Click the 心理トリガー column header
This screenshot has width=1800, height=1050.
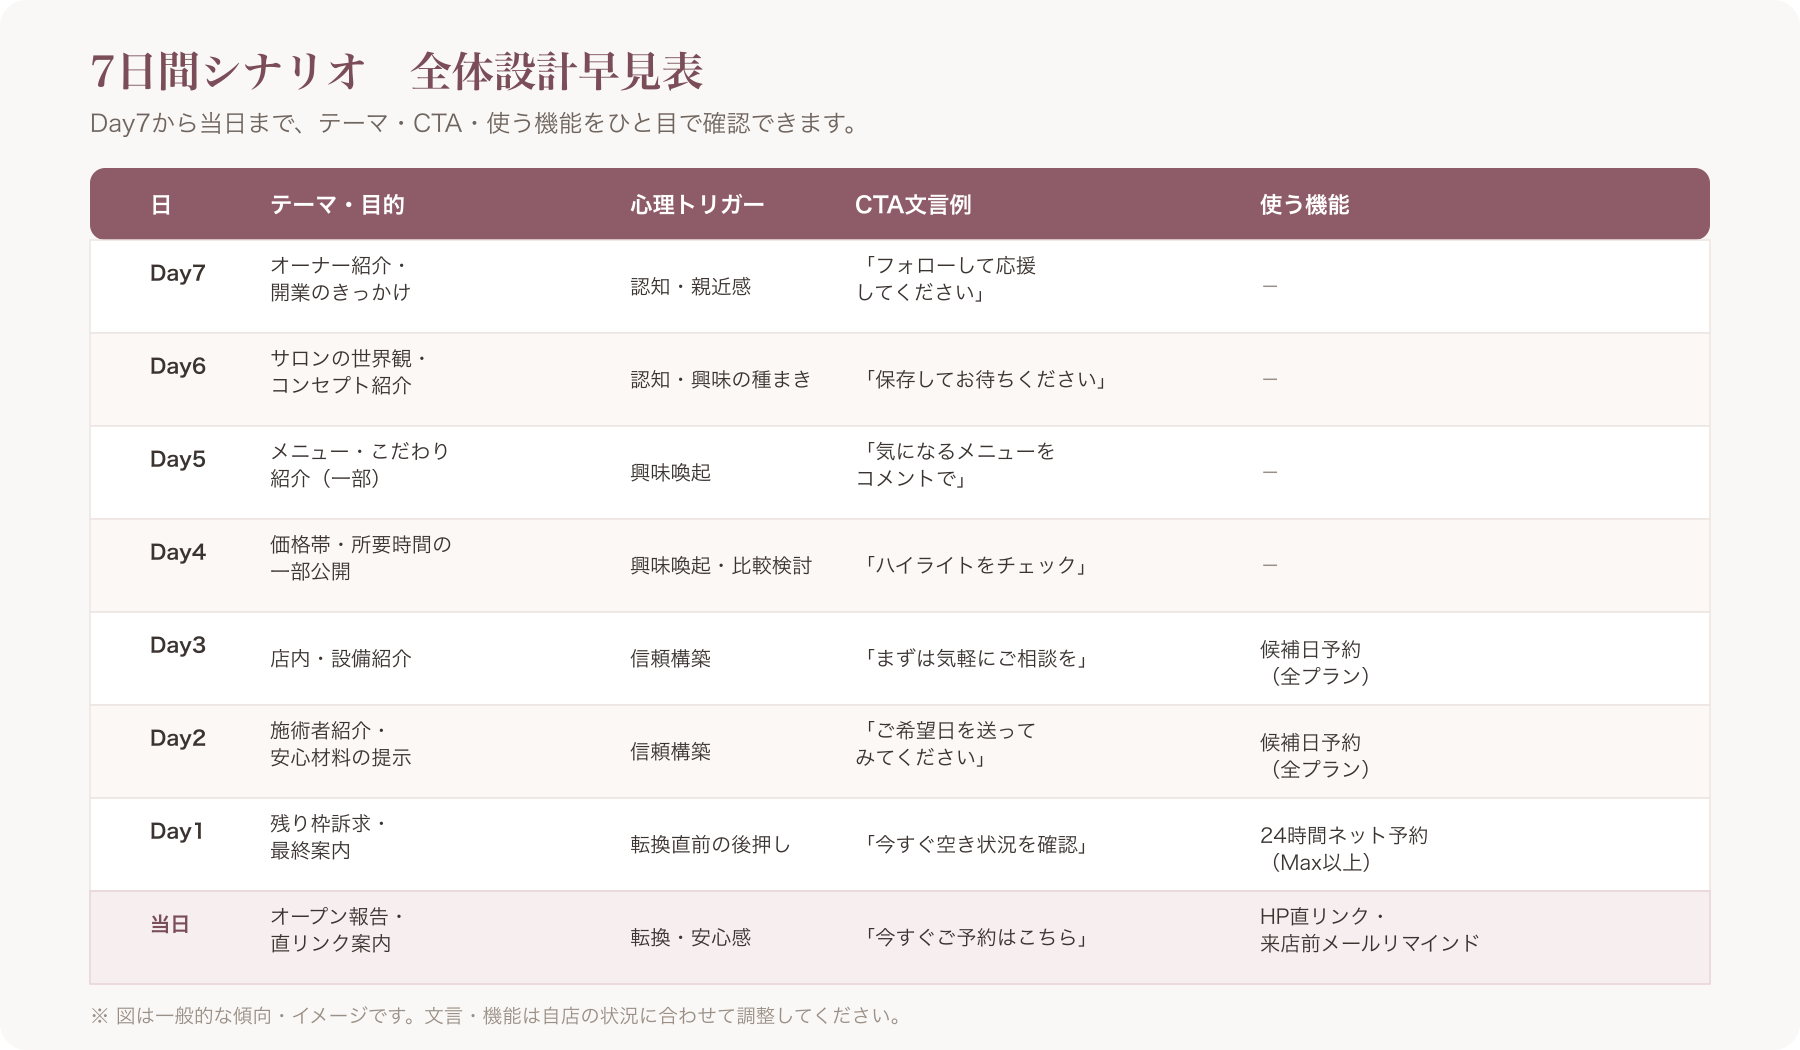click(x=697, y=205)
